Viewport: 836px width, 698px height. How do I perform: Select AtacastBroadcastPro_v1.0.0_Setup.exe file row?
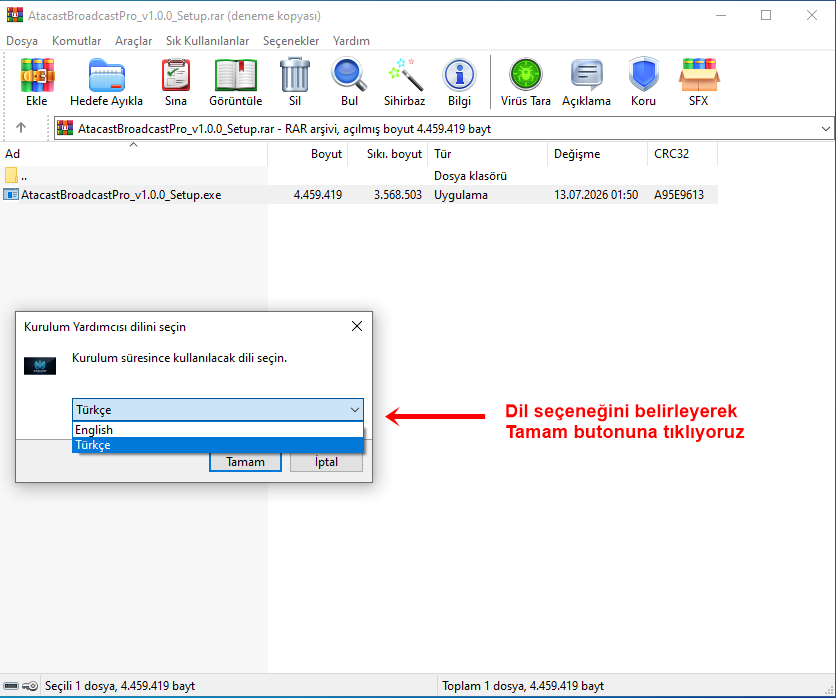click(359, 195)
